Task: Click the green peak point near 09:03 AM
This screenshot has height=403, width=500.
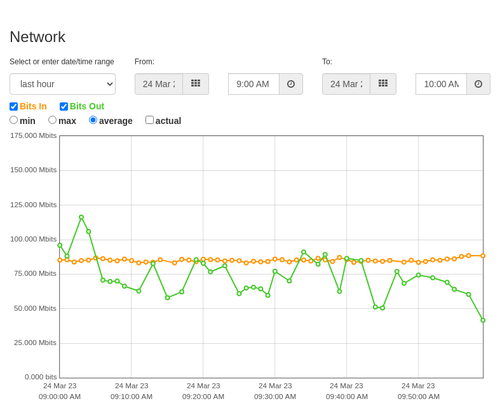Action: click(x=81, y=217)
